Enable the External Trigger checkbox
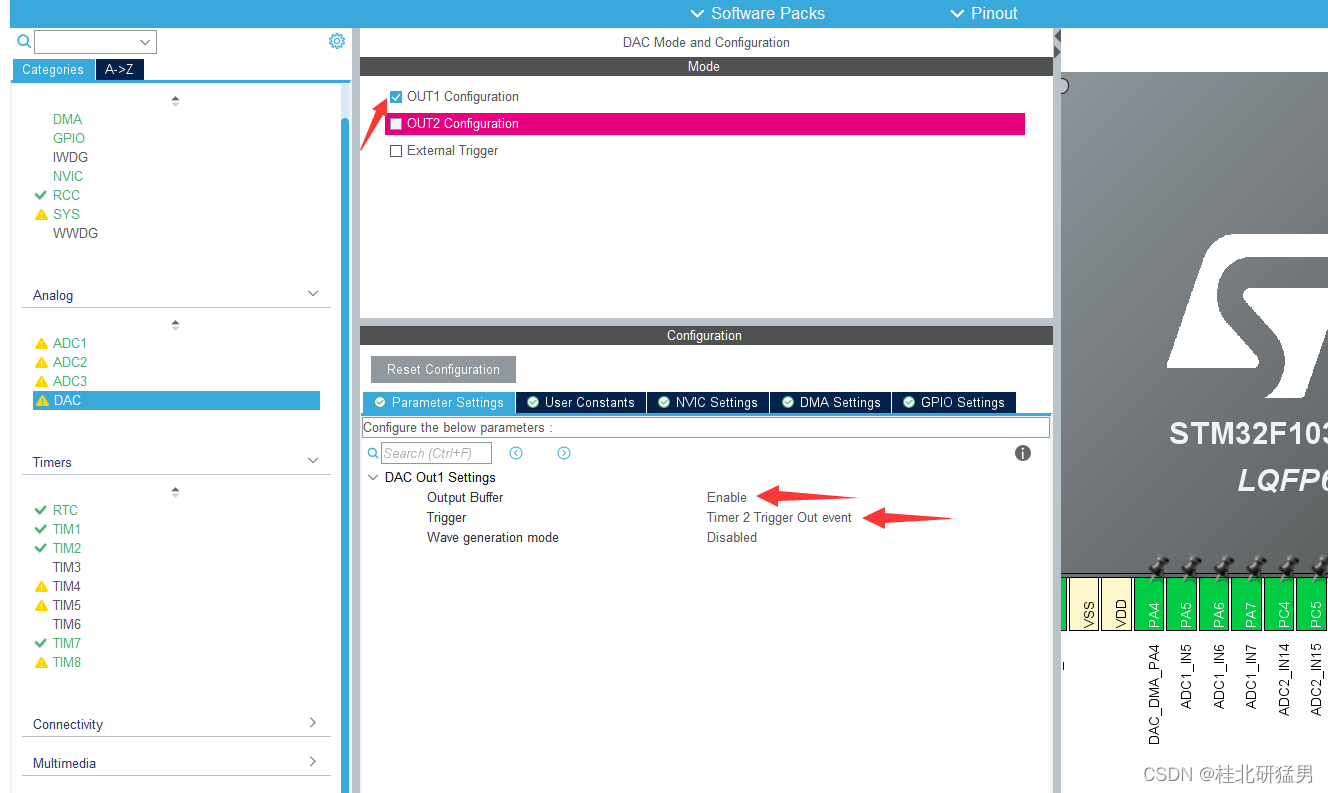Image resolution: width=1328 pixels, height=793 pixels. click(396, 151)
